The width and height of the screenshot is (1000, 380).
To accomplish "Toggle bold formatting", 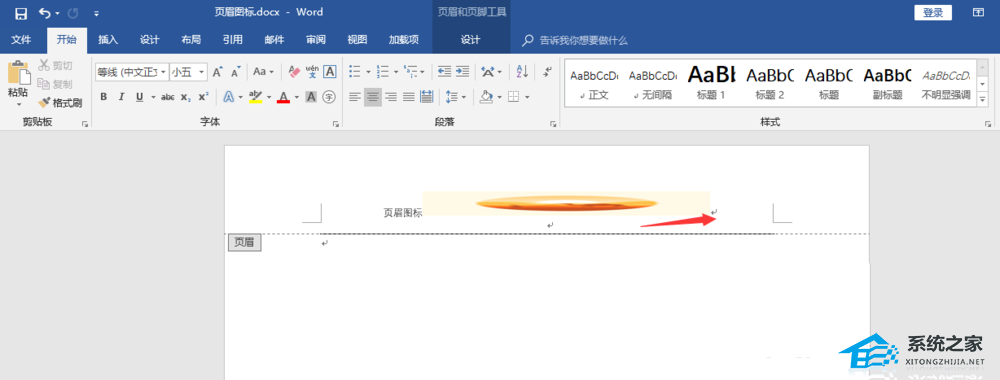I will (104, 97).
